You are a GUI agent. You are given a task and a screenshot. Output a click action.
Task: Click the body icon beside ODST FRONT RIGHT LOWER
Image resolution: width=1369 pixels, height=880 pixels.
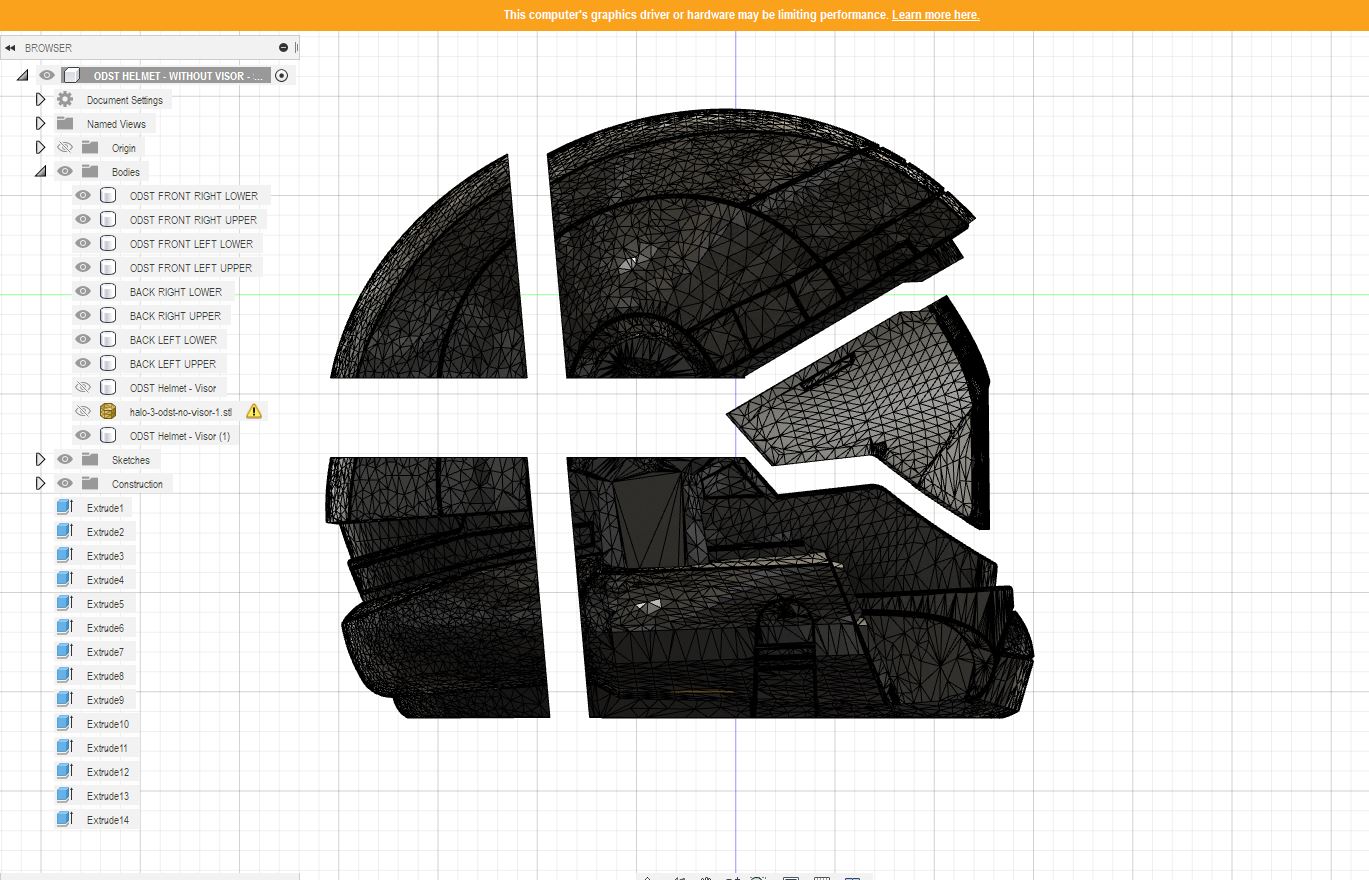(x=108, y=196)
